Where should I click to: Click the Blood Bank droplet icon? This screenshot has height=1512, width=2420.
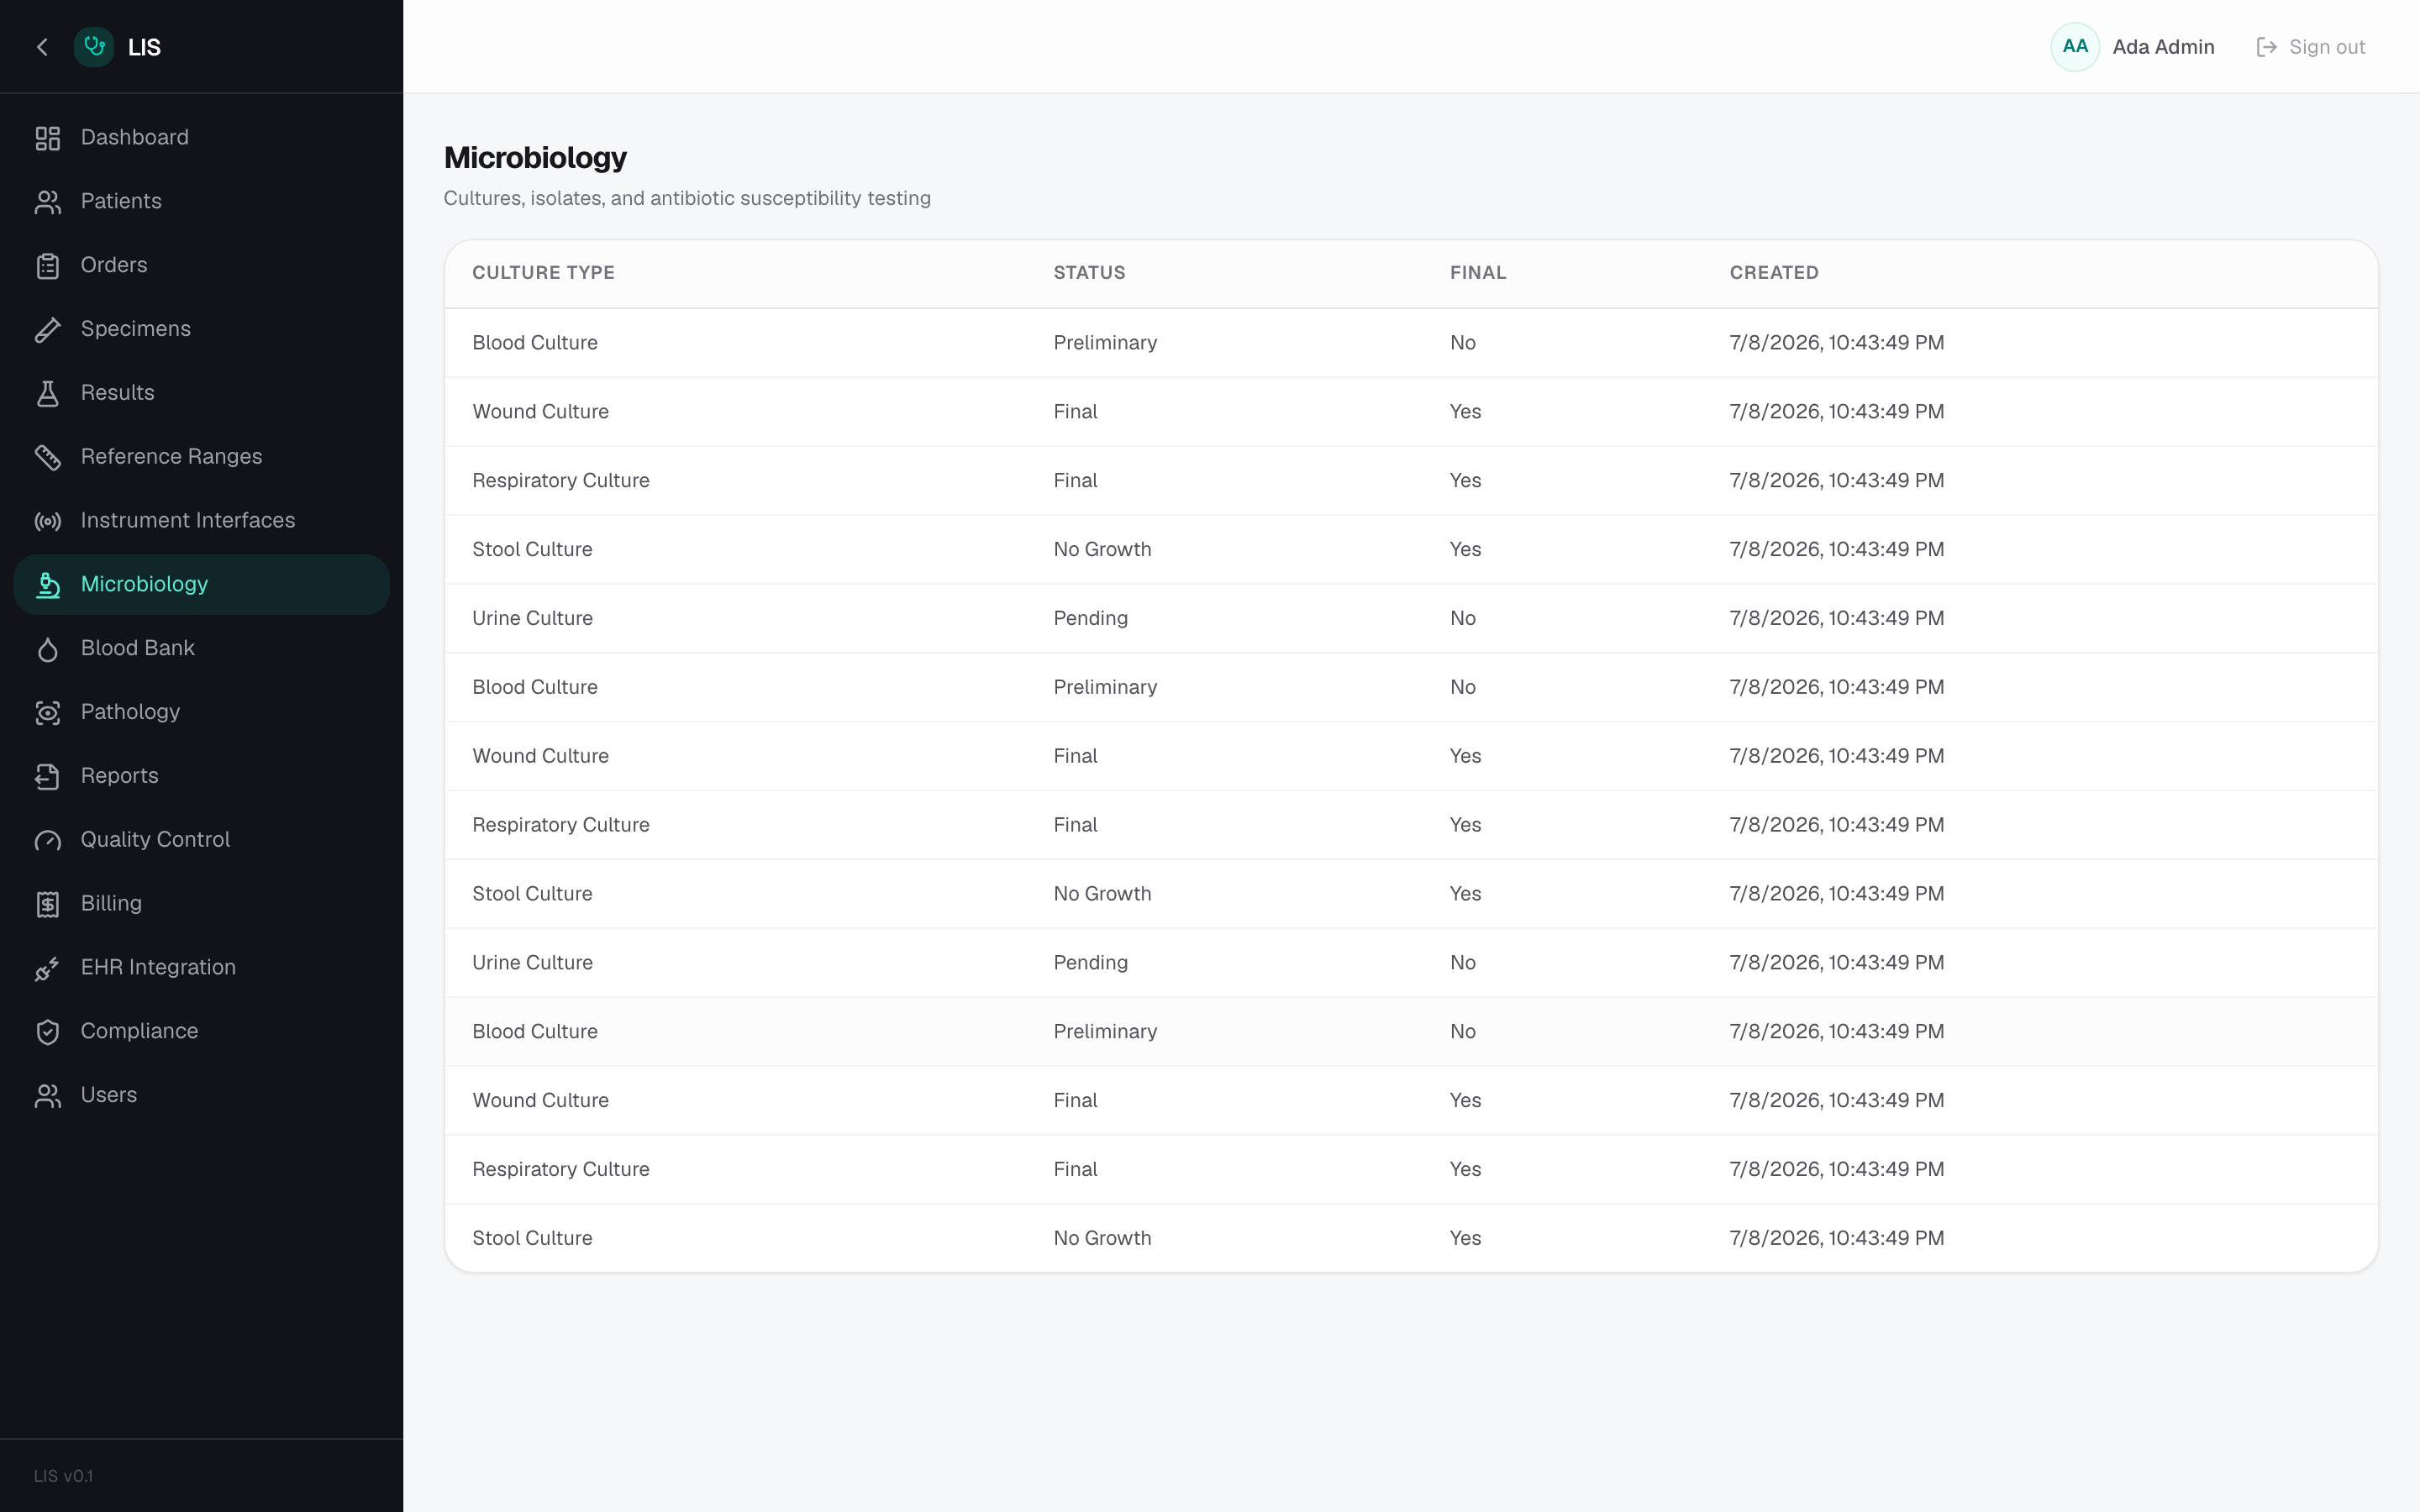(x=48, y=649)
